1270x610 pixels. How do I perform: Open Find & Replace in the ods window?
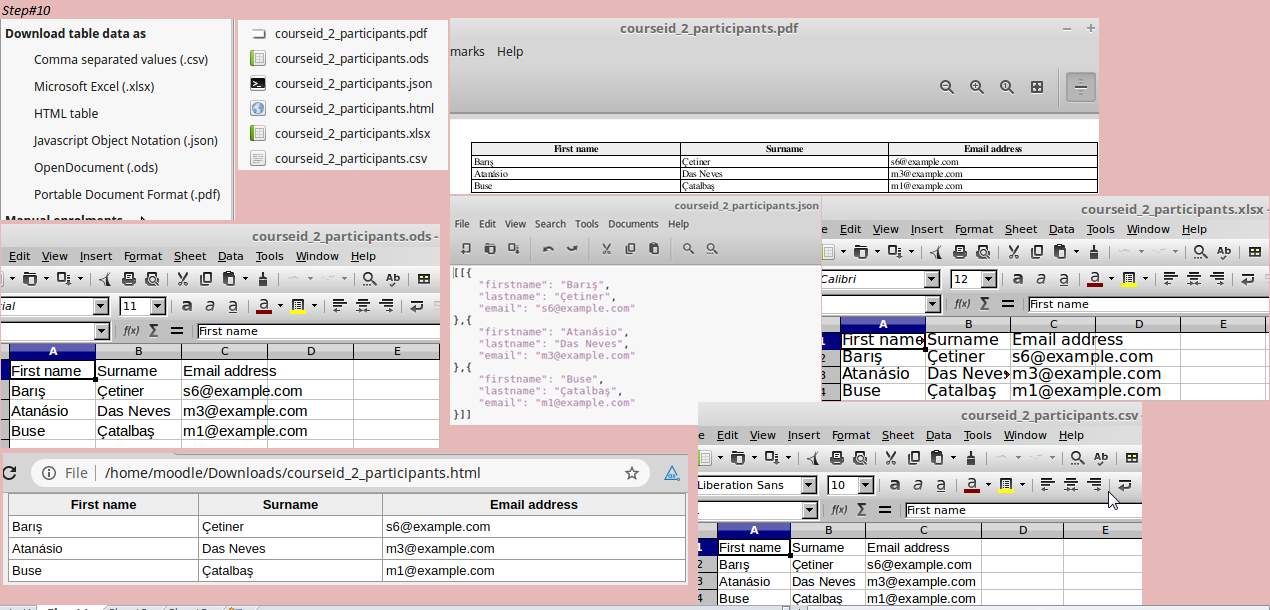tap(369, 279)
